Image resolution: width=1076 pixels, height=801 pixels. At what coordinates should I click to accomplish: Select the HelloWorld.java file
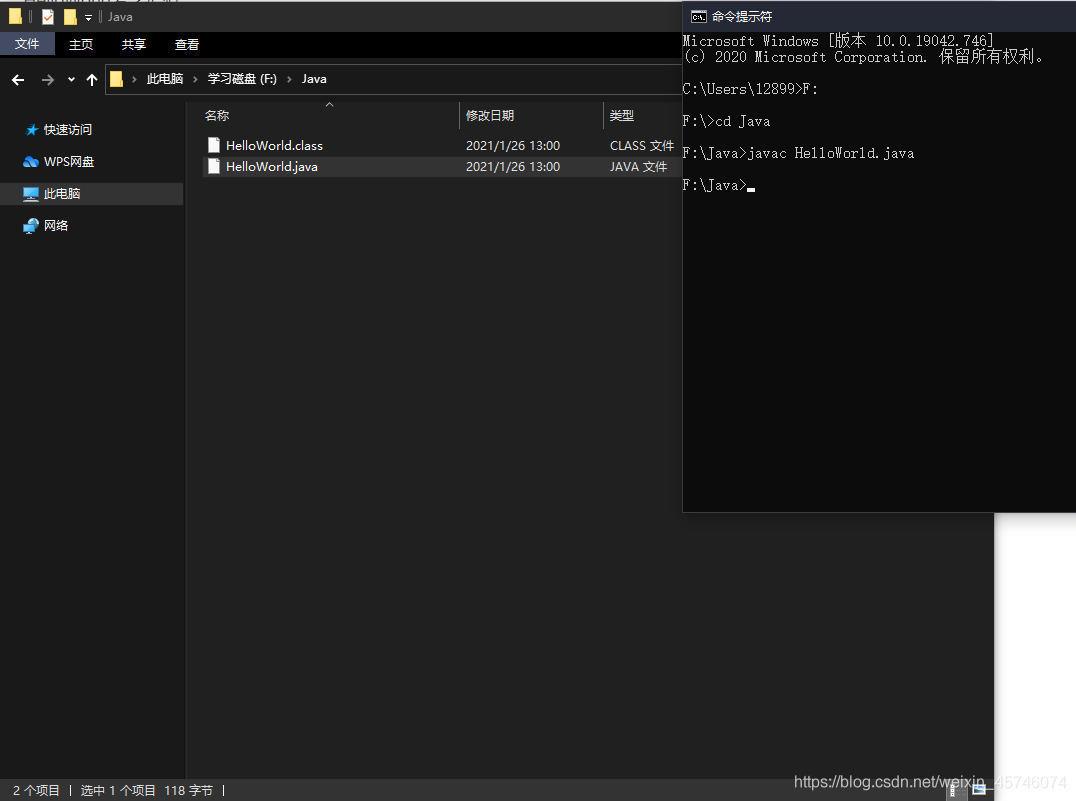(x=272, y=167)
